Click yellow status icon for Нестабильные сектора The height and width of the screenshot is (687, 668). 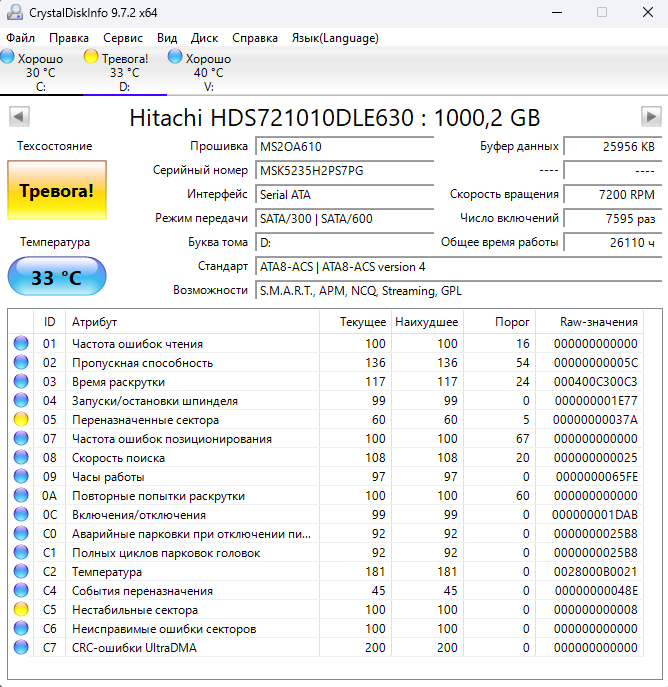(21, 610)
